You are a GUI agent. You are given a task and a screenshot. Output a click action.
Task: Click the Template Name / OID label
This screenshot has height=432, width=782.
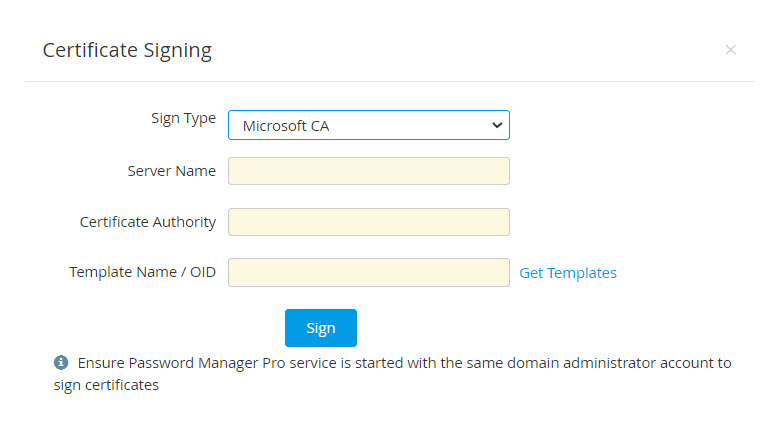[x=142, y=272]
